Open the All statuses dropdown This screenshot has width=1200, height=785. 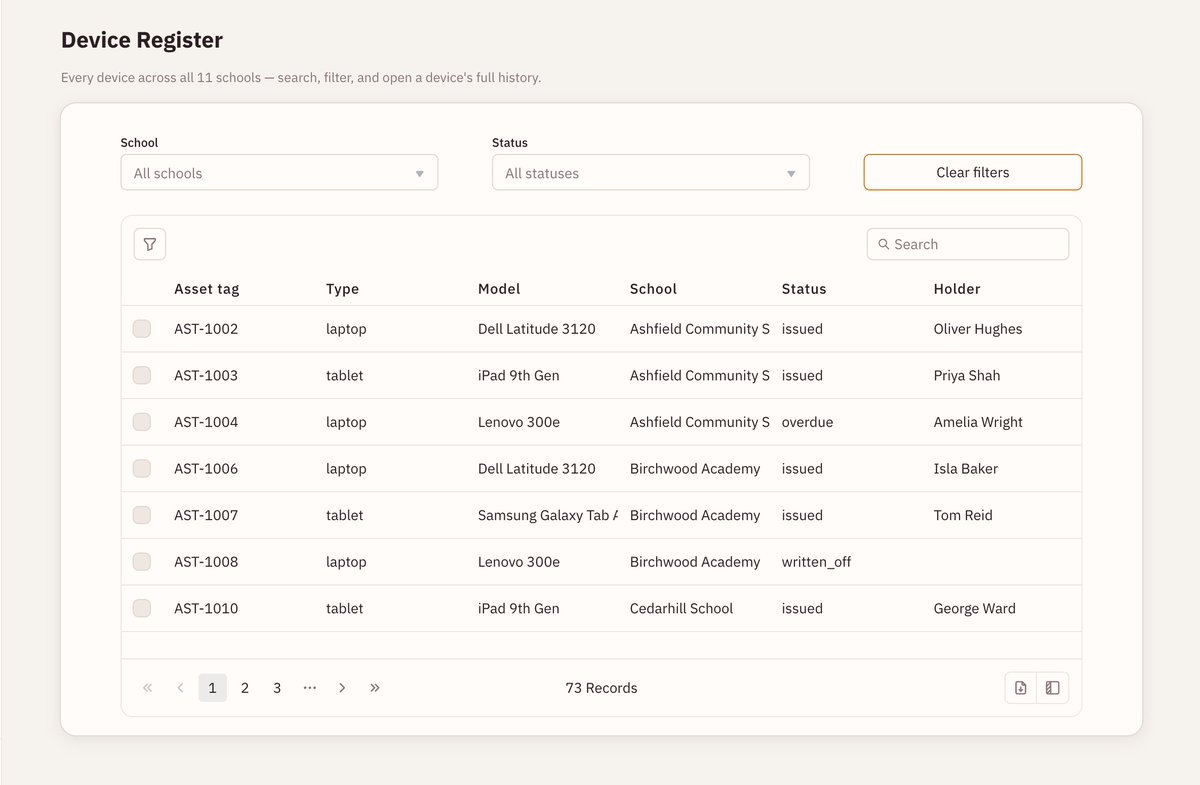(x=651, y=173)
